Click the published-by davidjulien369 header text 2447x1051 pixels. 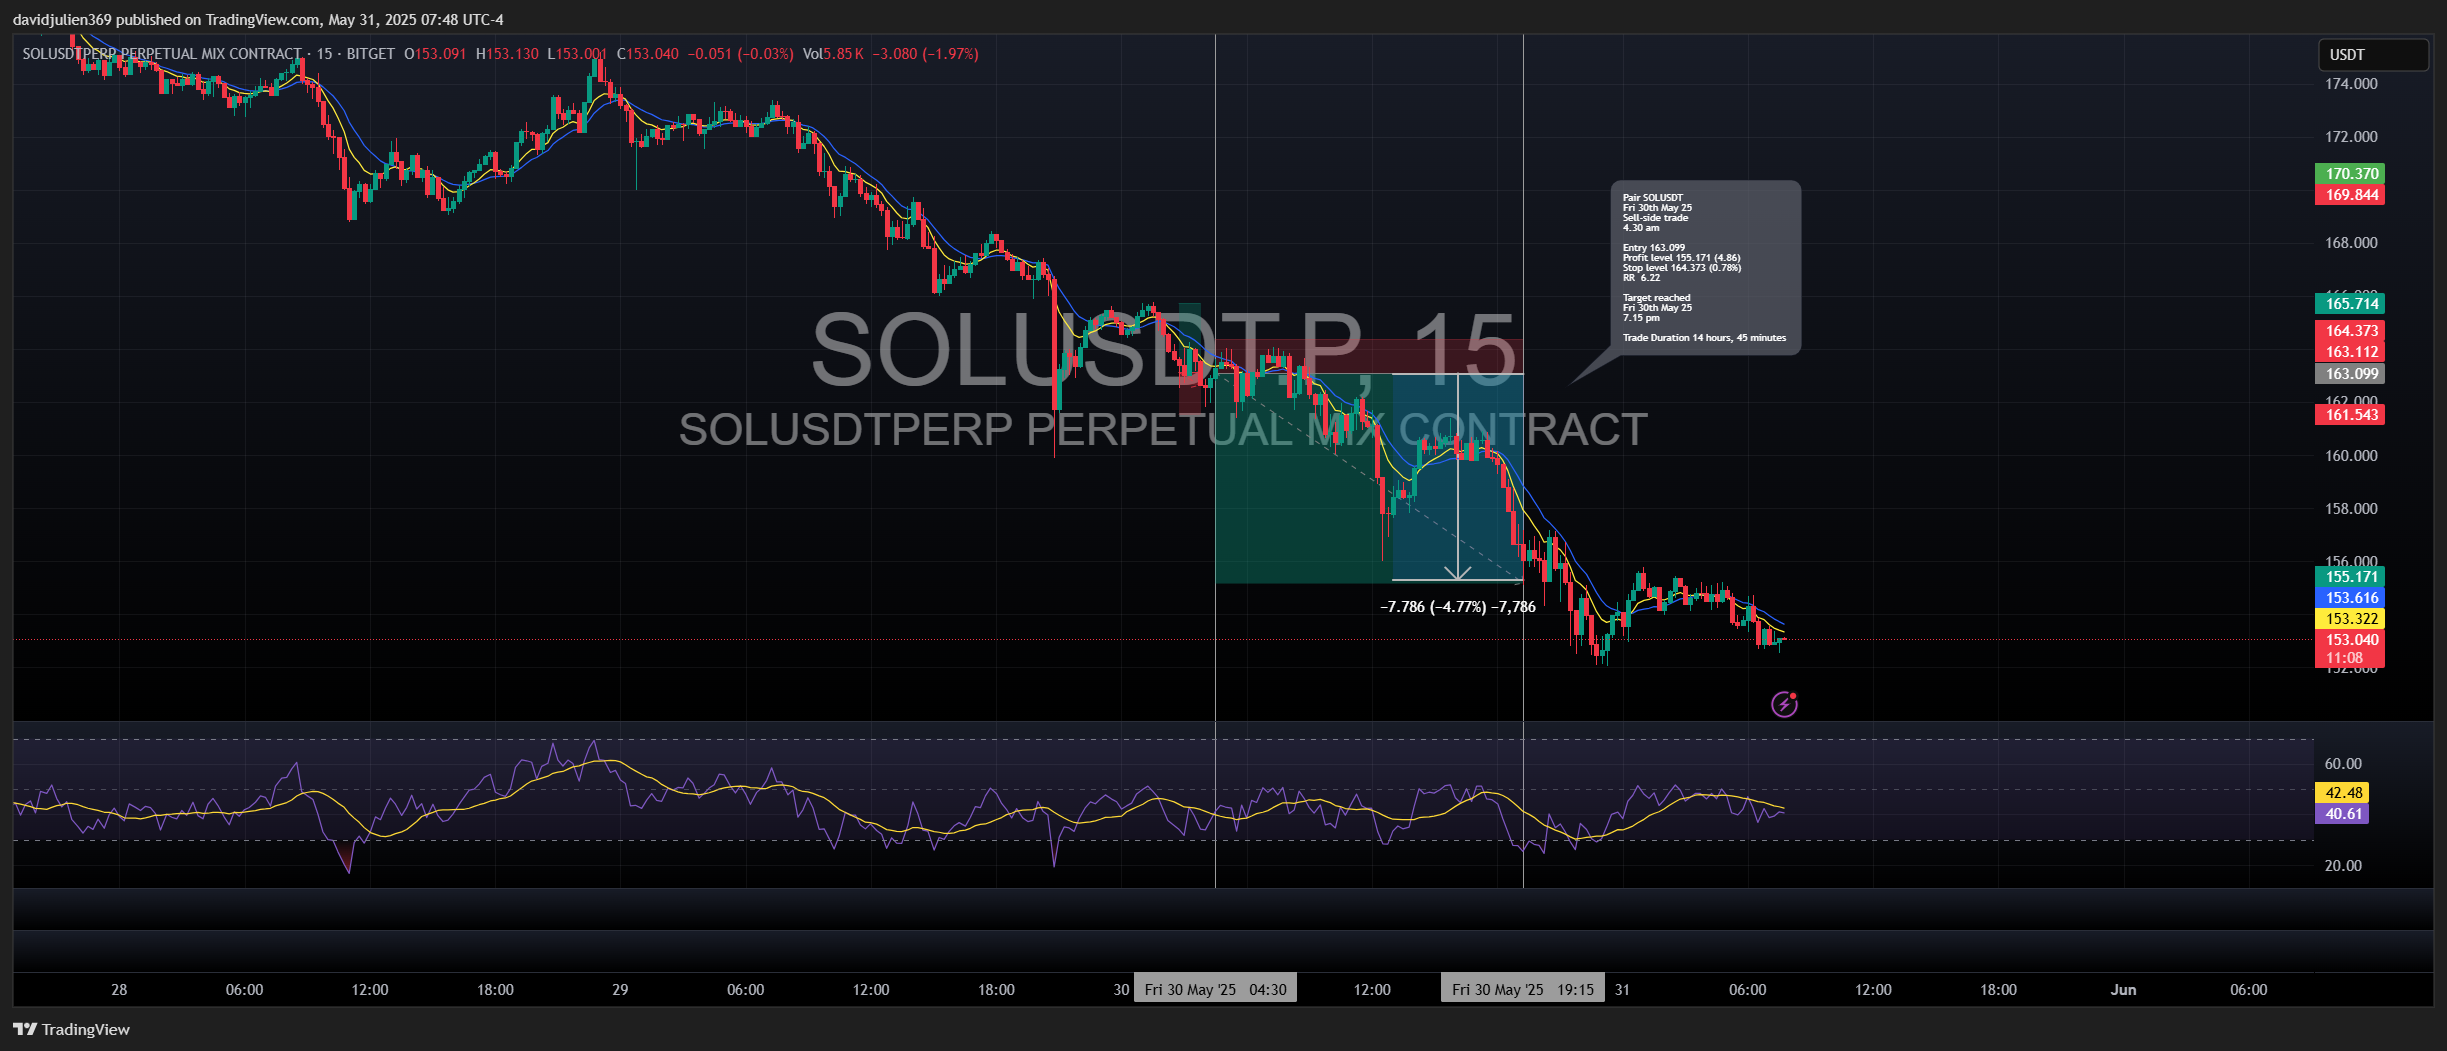point(258,20)
